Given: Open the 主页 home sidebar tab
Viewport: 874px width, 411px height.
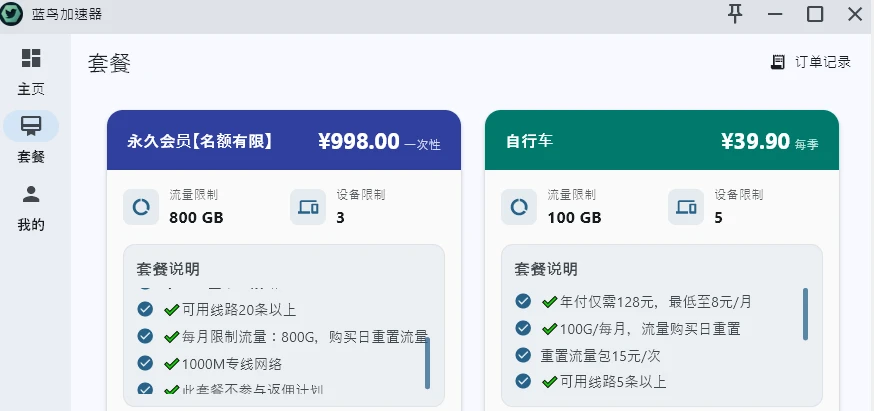Looking at the screenshot, I should tap(31, 70).
